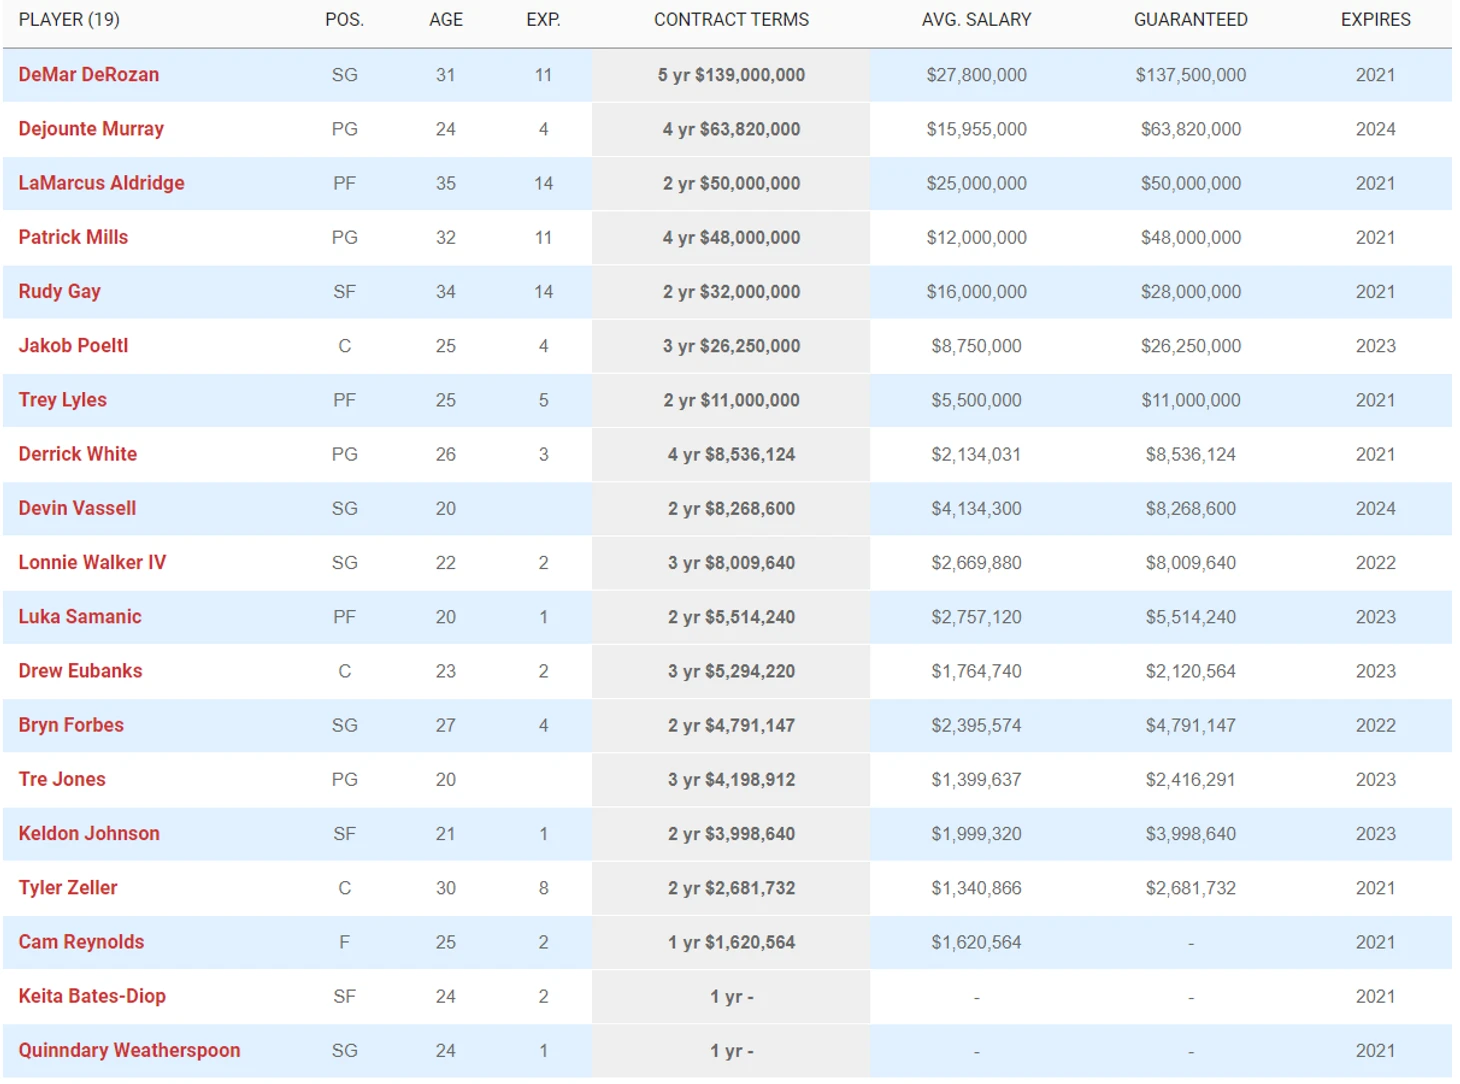The height and width of the screenshot is (1084, 1460).
Task: Select the $27,800,000 average salary value
Action: tap(976, 75)
